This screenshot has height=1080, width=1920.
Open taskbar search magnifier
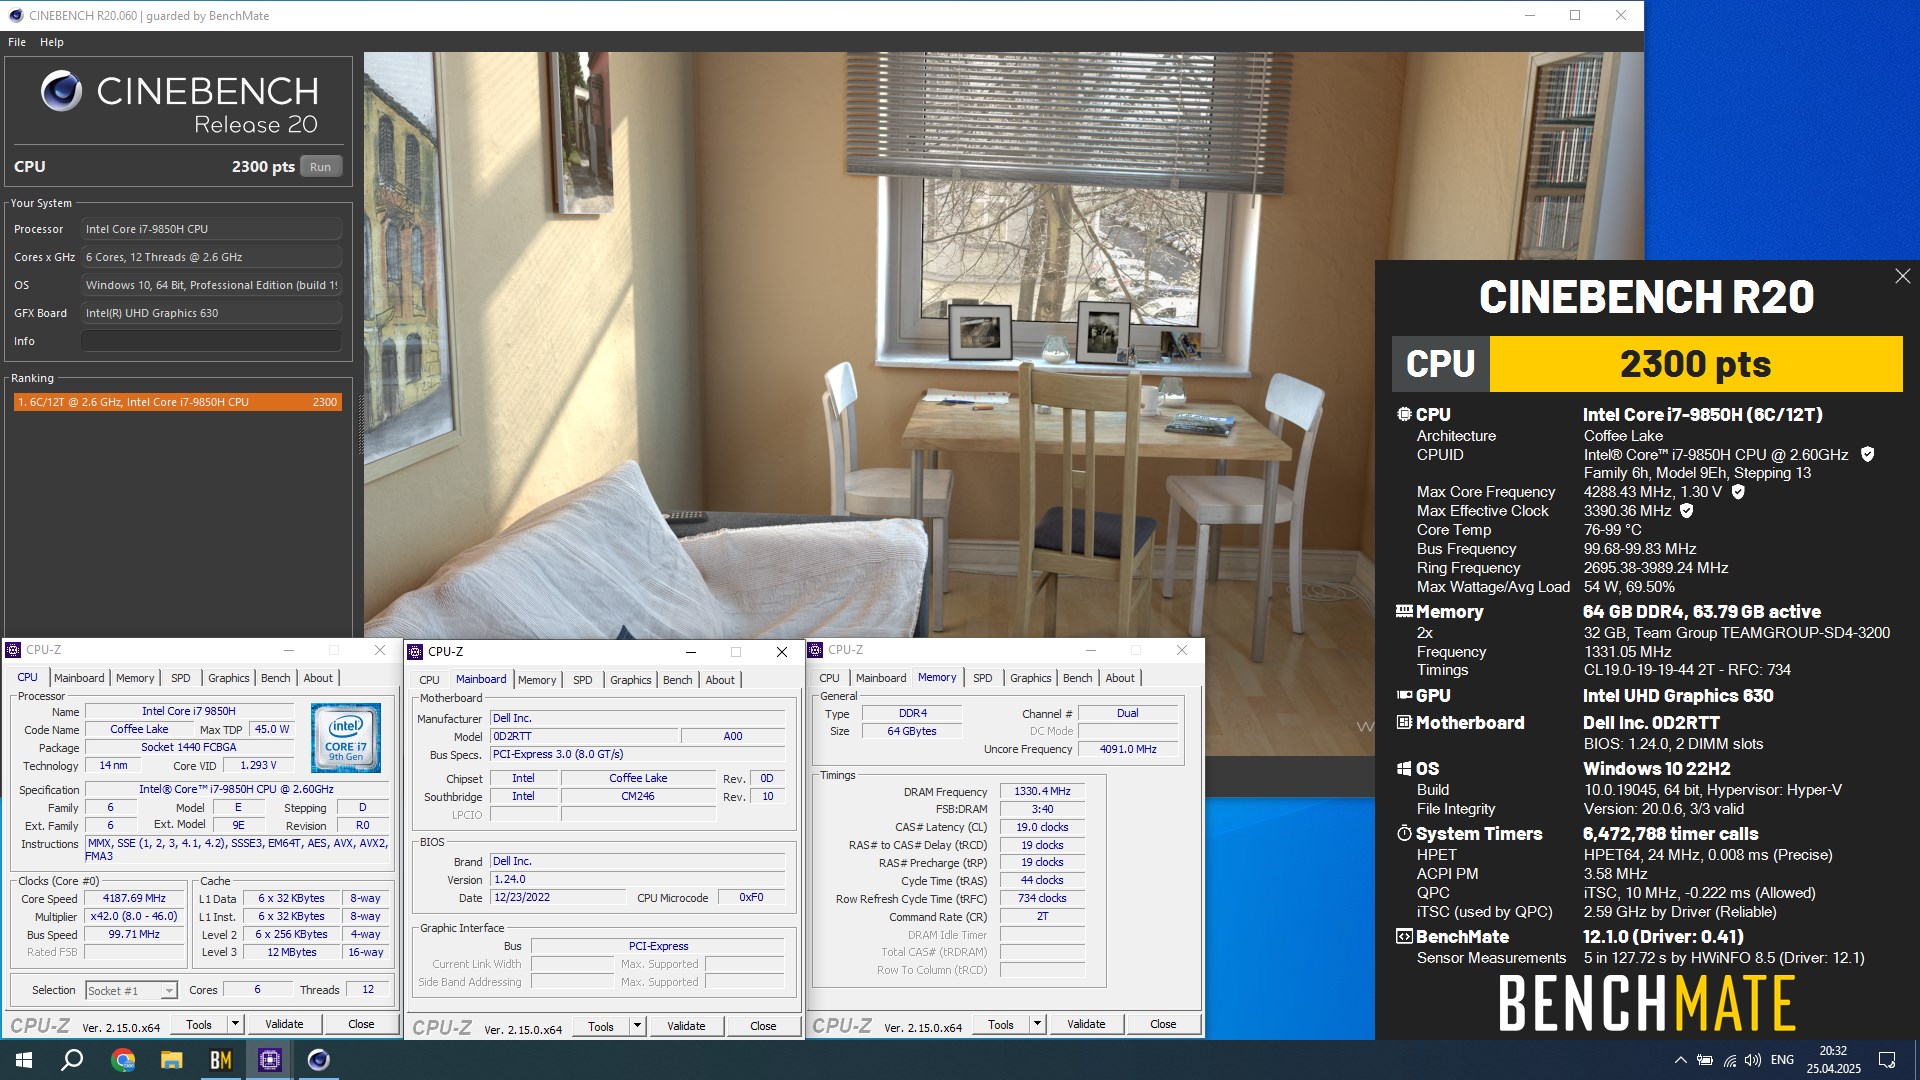tap(72, 1060)
